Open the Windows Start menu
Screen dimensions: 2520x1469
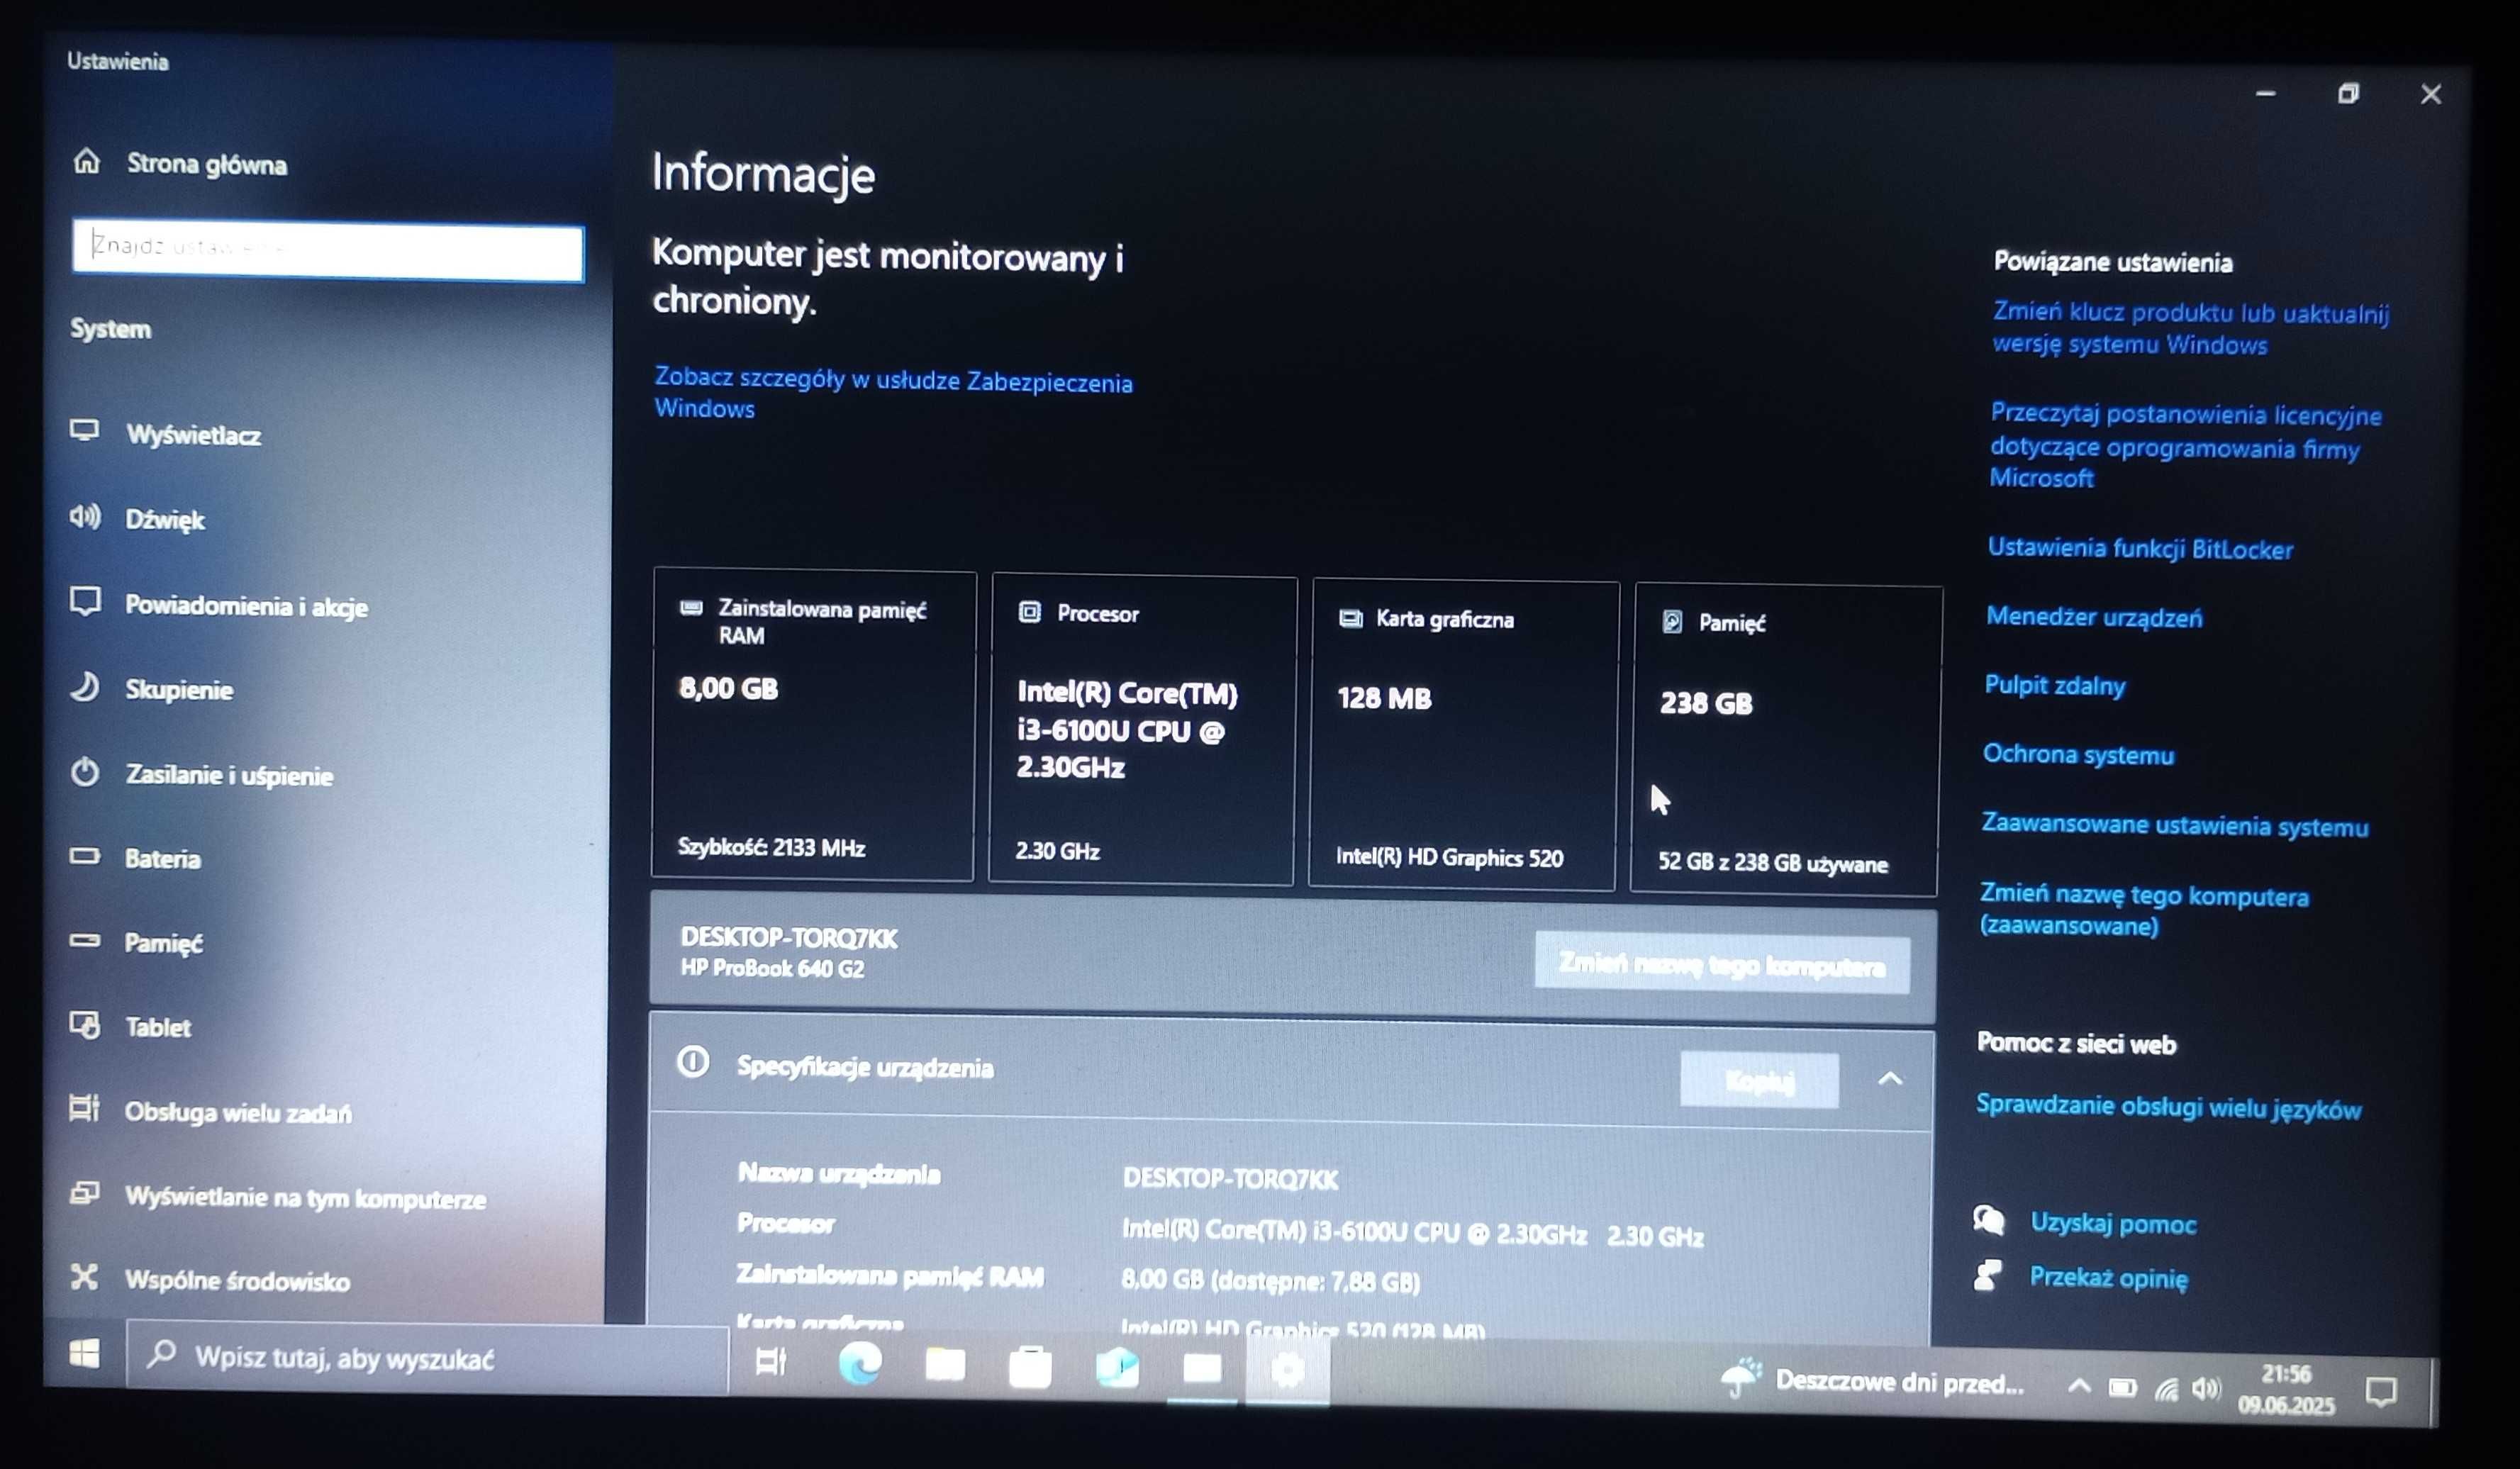click(85, 1354)
